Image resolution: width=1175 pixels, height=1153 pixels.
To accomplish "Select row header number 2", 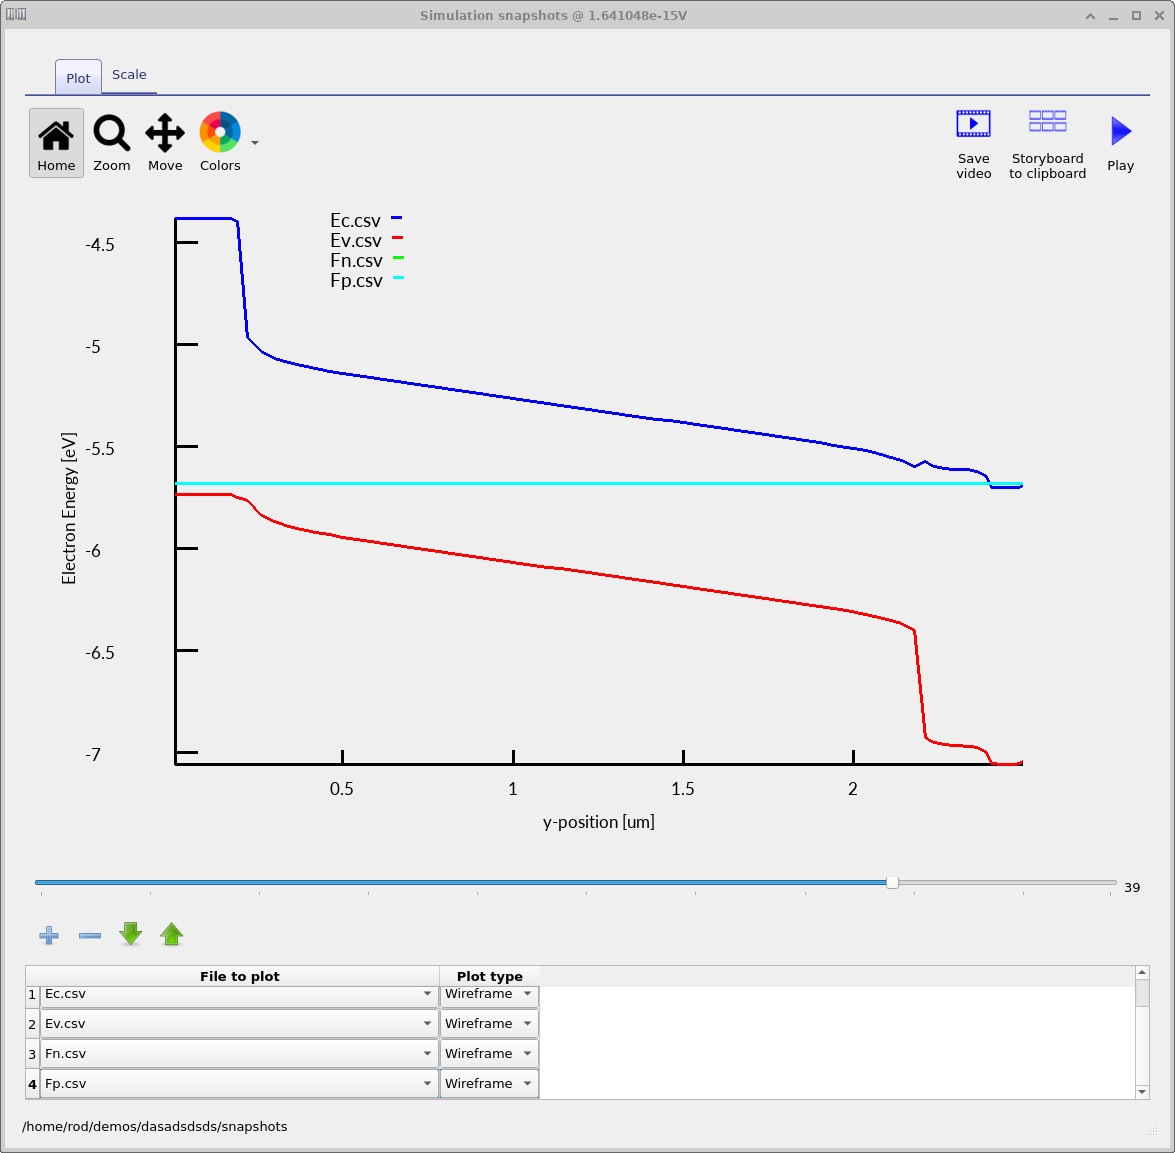I will pyautogui.click(x=32, y=1023).
